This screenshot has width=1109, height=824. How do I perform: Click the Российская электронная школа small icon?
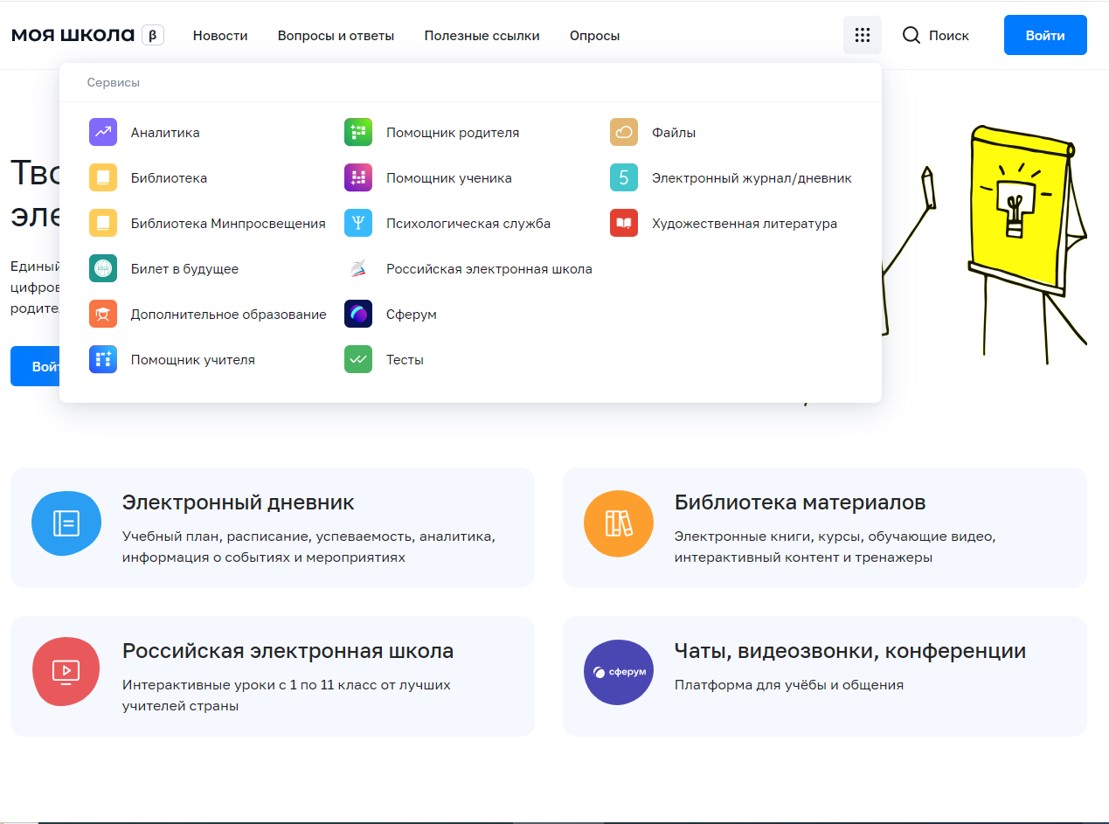pos(358,269)
